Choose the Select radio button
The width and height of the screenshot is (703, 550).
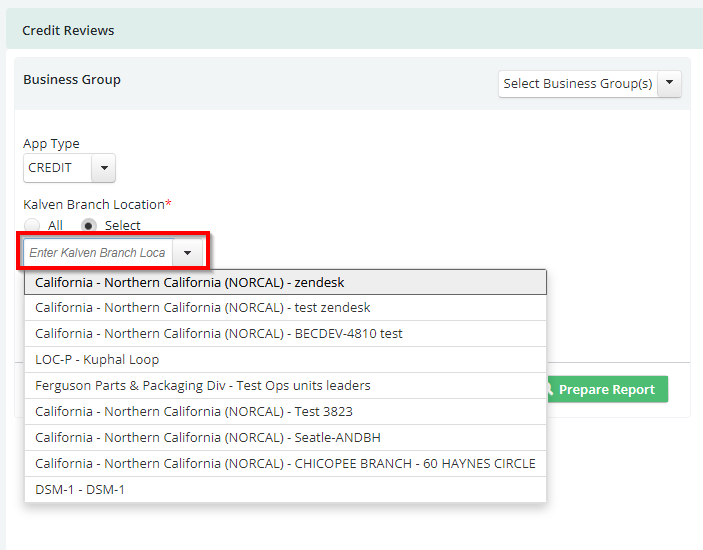(x=88, y=225)
